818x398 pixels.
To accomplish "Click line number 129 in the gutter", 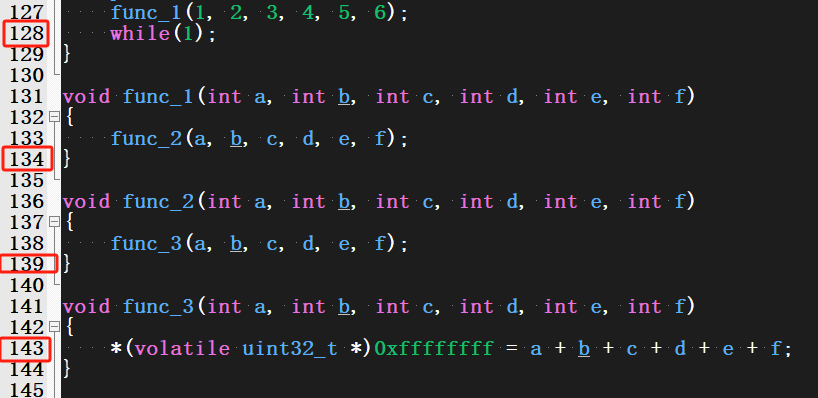I will [x=26, y=54].
